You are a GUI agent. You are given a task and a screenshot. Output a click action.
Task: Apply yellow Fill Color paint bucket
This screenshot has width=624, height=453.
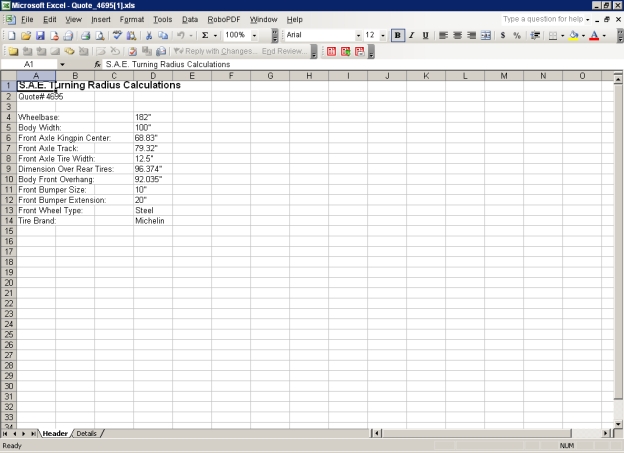(x=573, y=36)
